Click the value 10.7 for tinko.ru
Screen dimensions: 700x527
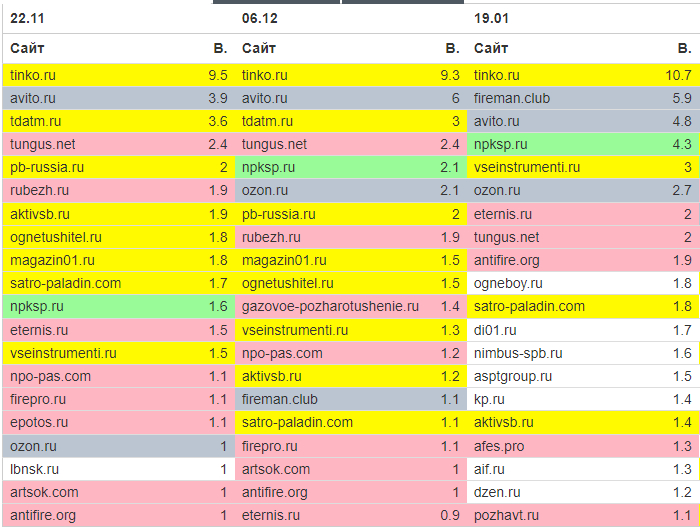pos(678,75)
